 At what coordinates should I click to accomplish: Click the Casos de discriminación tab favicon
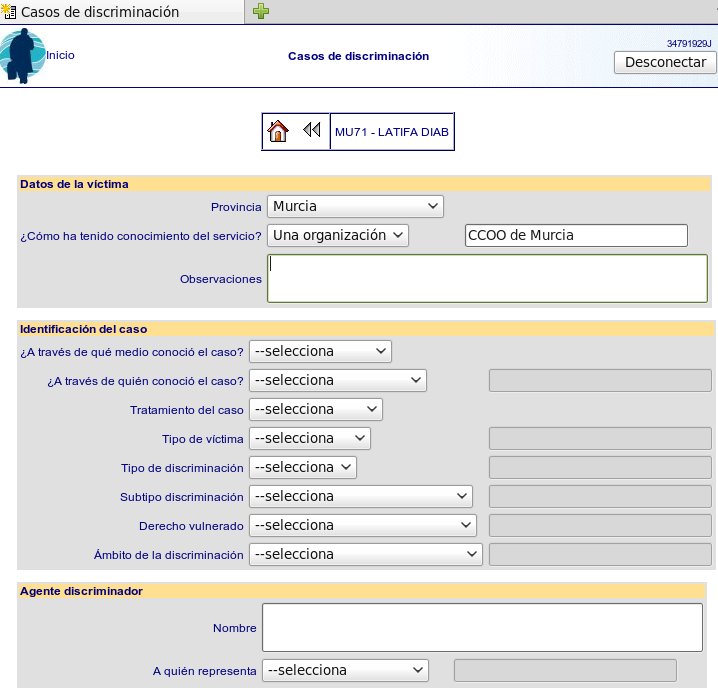pyautogui.click(x=8, y=11)
